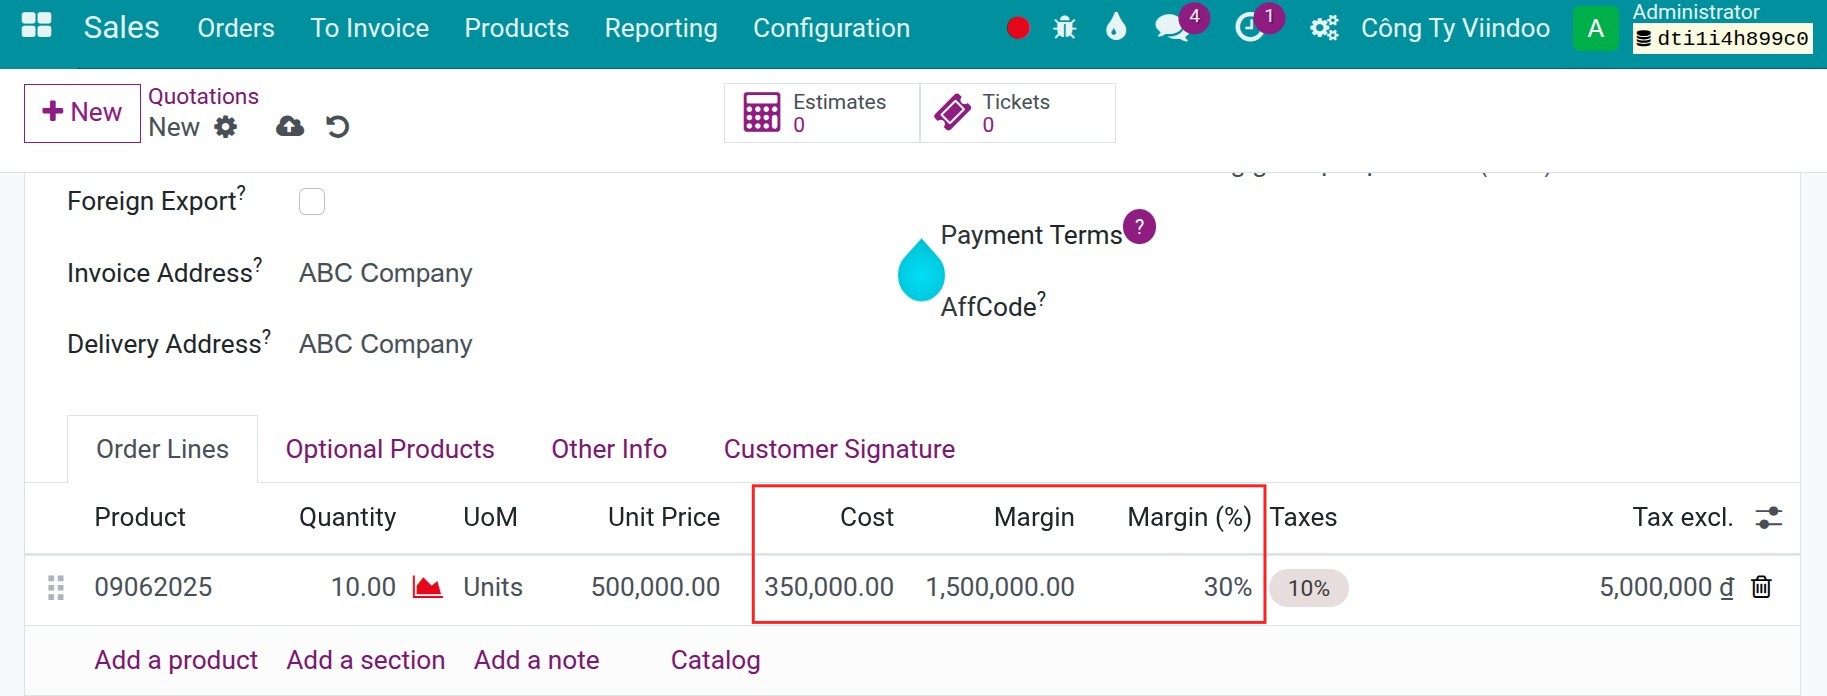The height and width of the screenshot is (696, 1827).
Task: Open the Configuration menu
Action: (832, 28)
